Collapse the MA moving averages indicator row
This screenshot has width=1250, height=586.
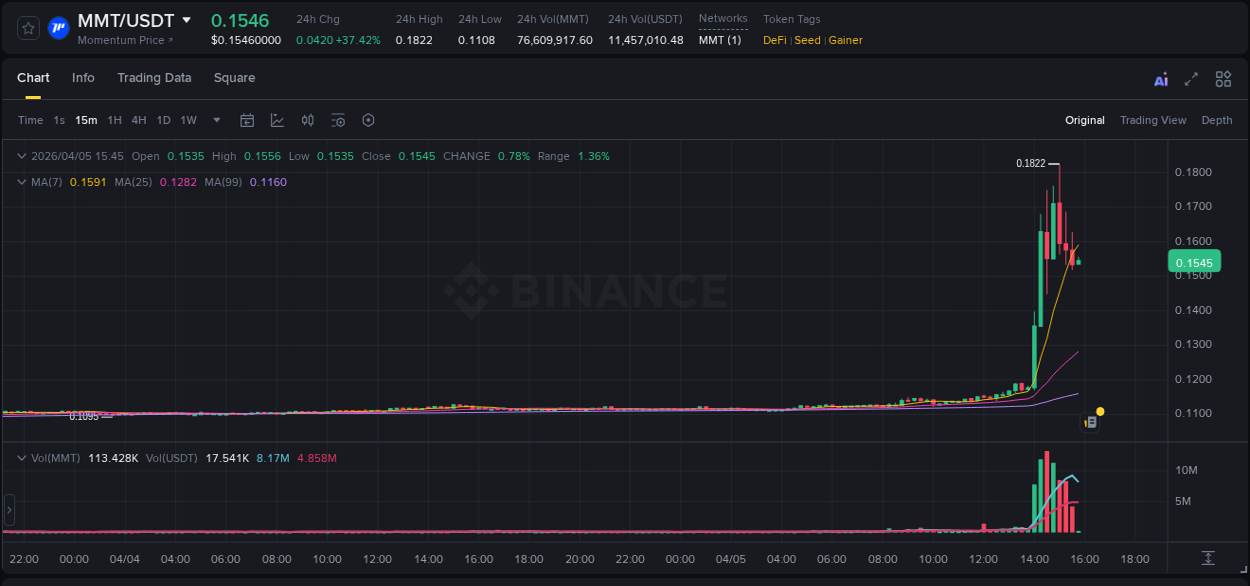22,182
